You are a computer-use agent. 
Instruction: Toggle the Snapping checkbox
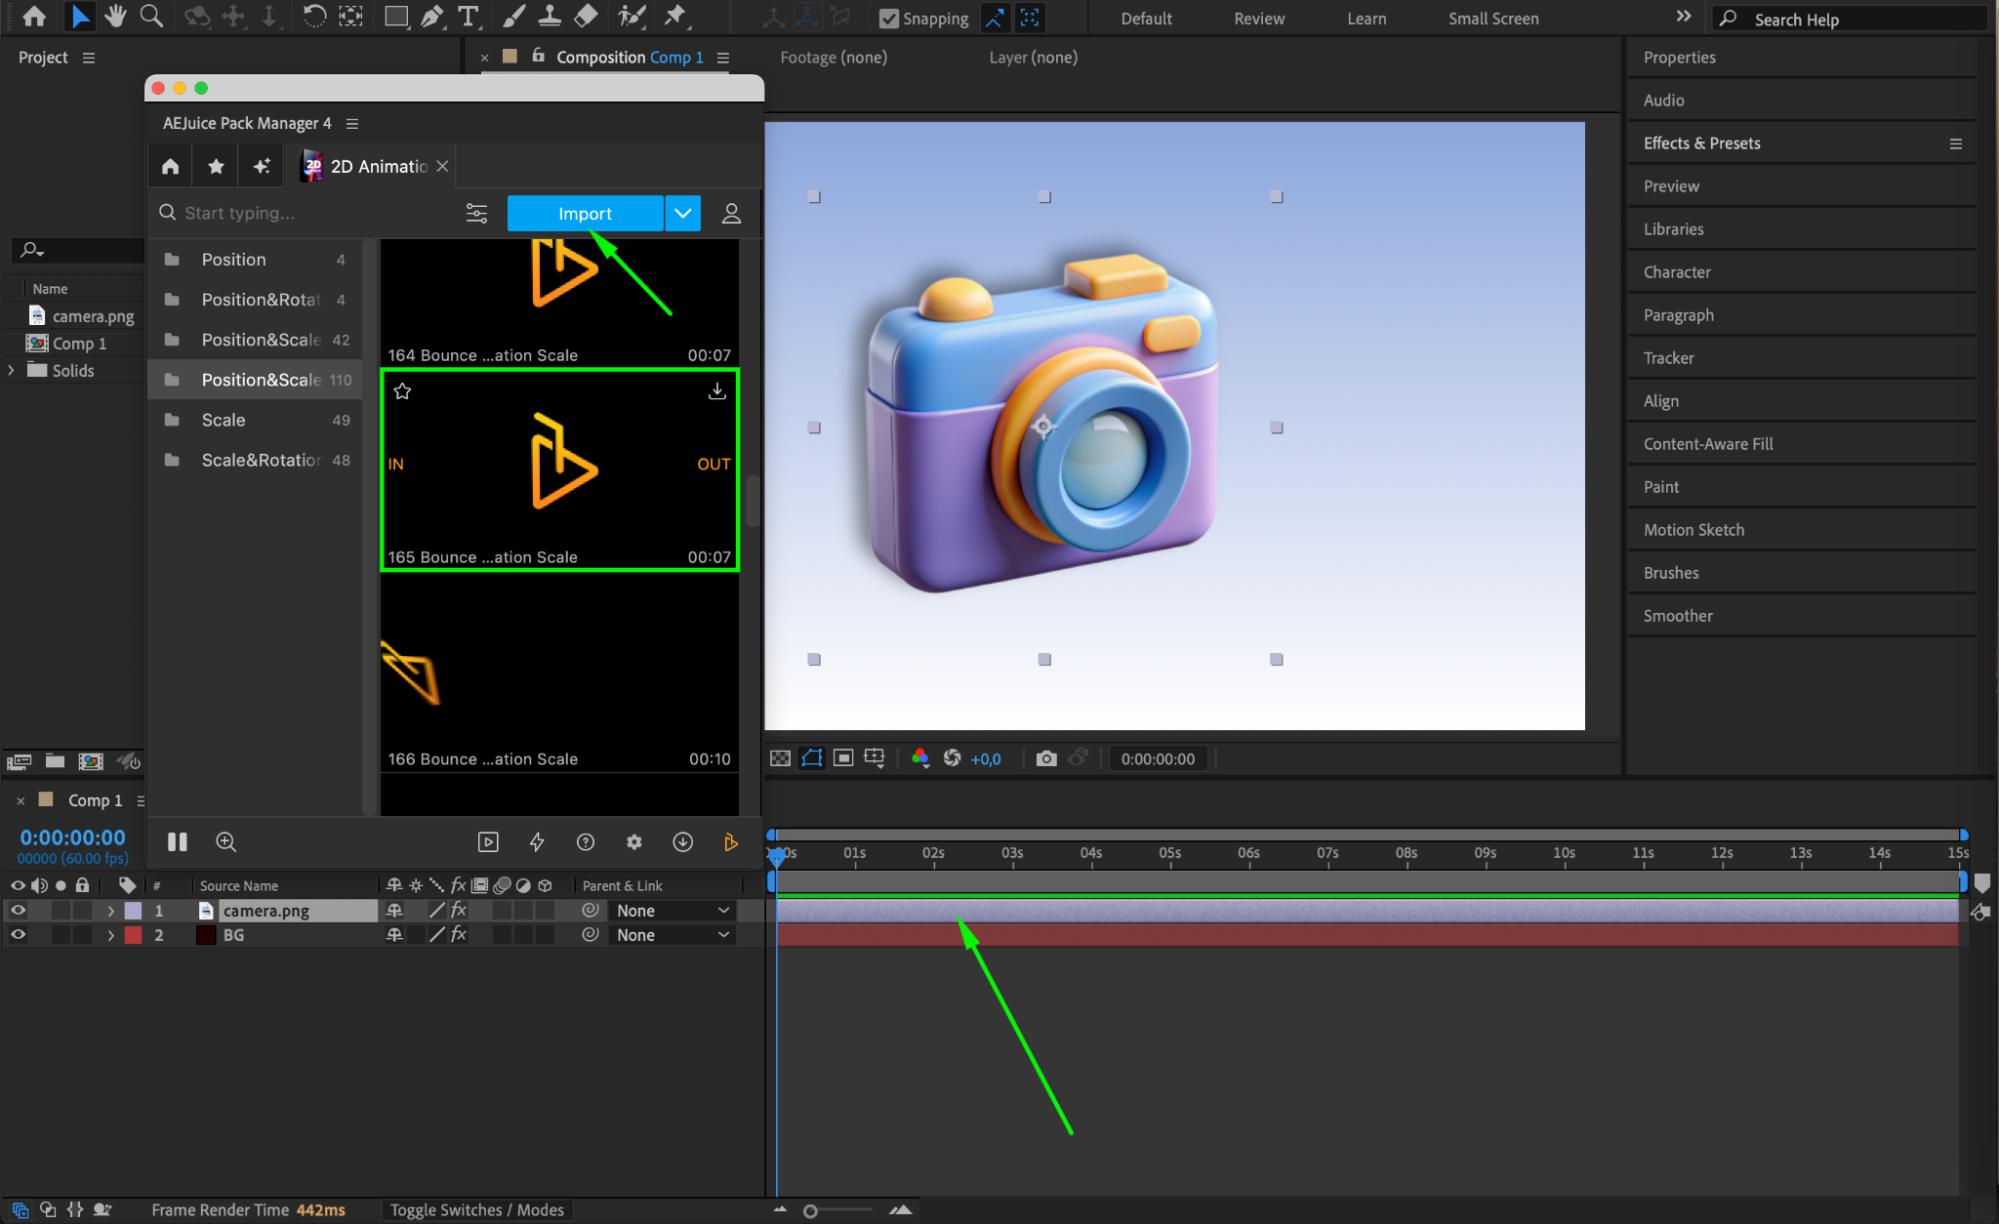tap(888, 18)
